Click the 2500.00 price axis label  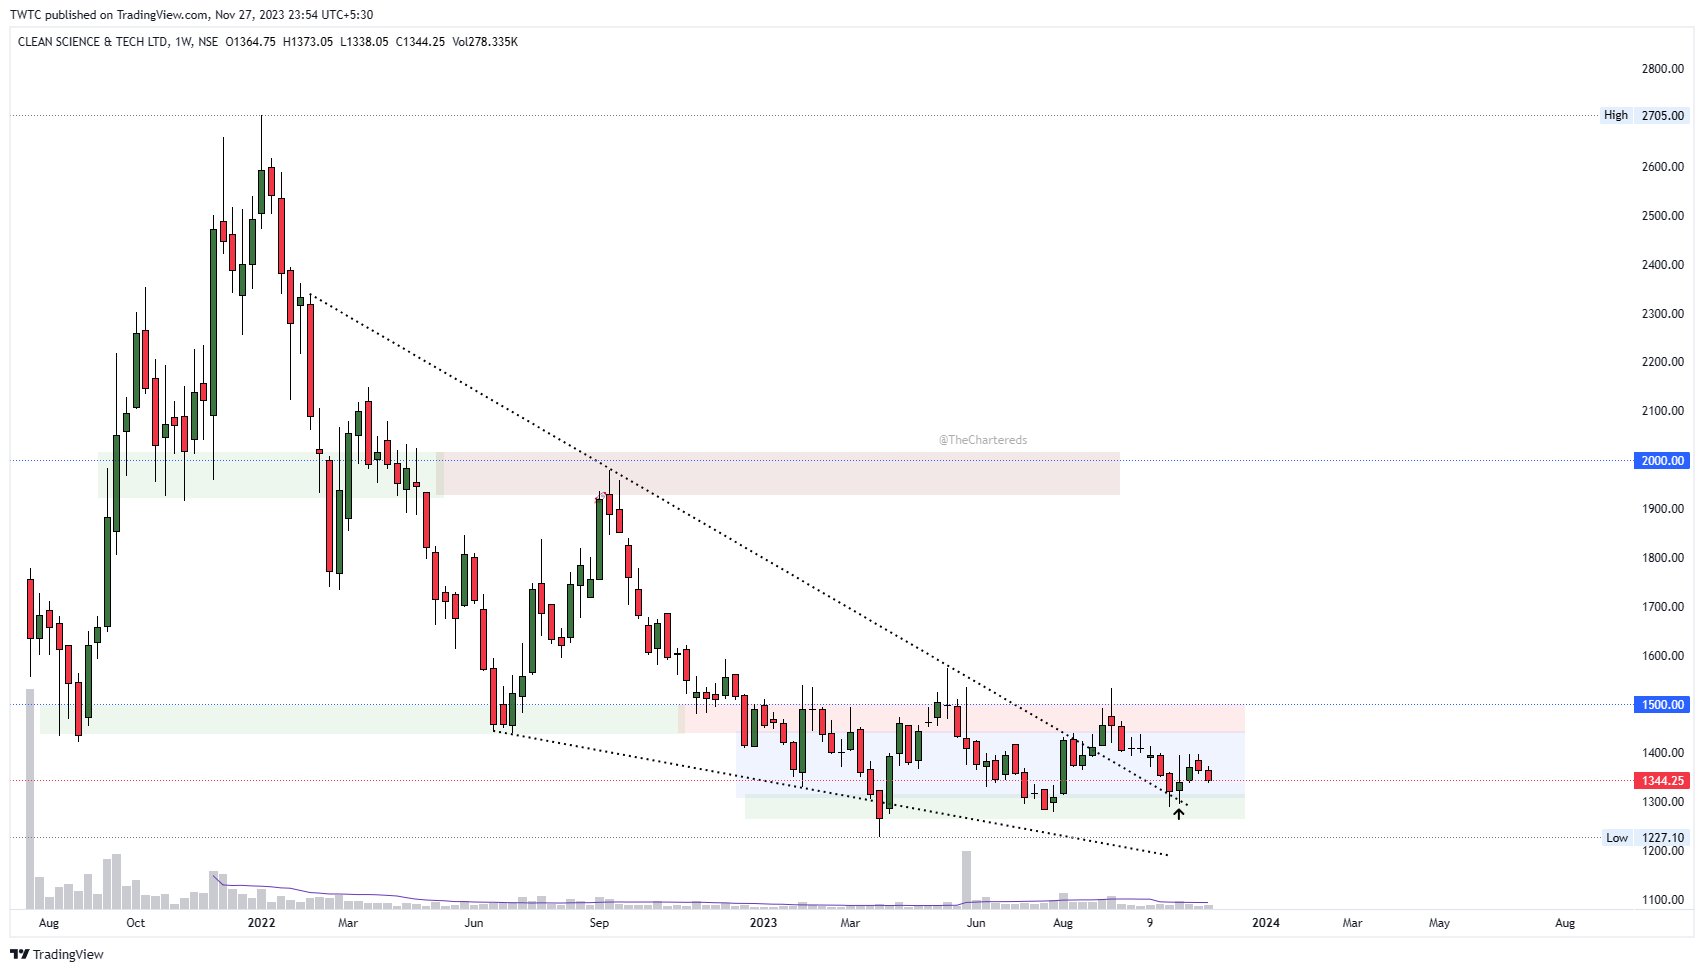click(x=1662, y=216)
